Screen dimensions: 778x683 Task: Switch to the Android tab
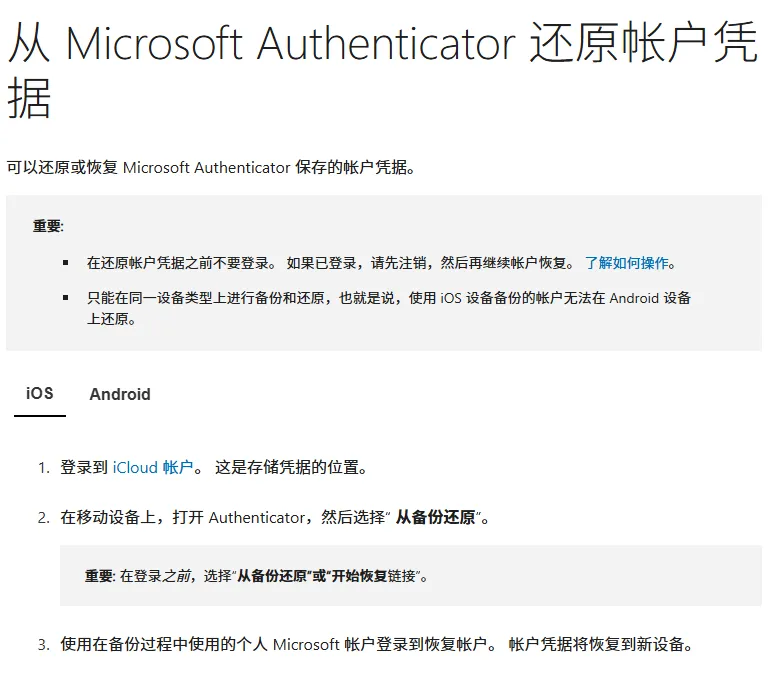tap(120, 394)
